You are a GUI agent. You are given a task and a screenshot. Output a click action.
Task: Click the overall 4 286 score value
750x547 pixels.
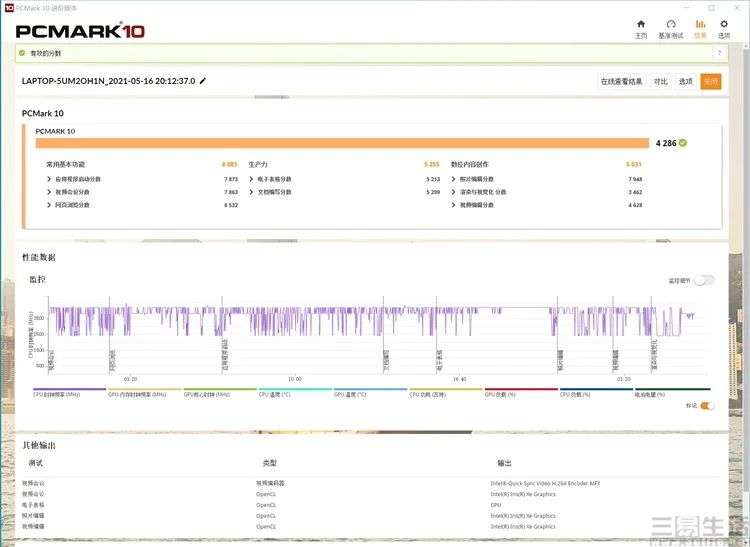[666, 143]
